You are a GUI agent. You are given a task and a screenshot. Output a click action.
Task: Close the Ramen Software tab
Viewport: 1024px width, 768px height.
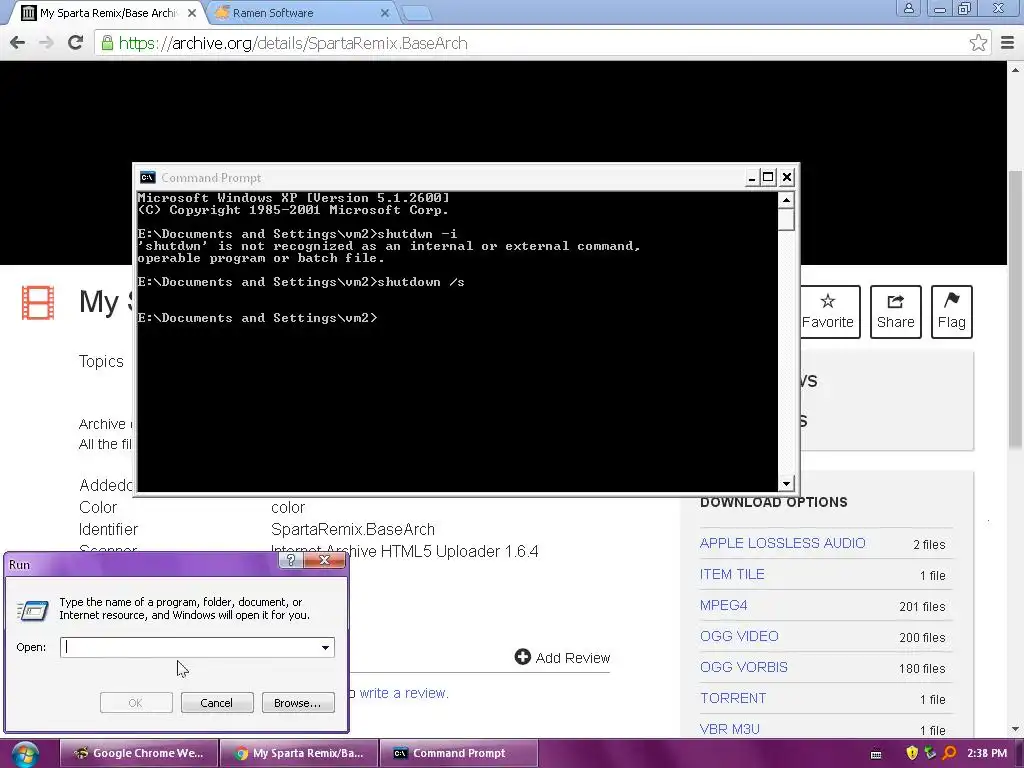click(x=385, y=13)
